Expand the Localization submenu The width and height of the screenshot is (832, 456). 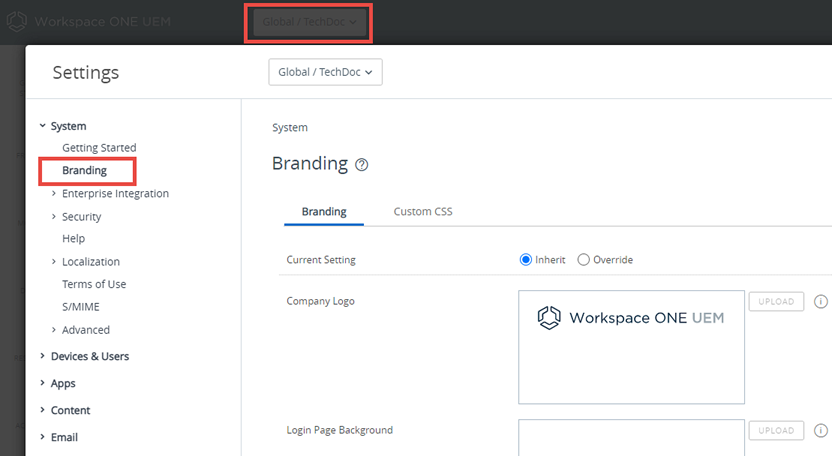coord(54,261)
